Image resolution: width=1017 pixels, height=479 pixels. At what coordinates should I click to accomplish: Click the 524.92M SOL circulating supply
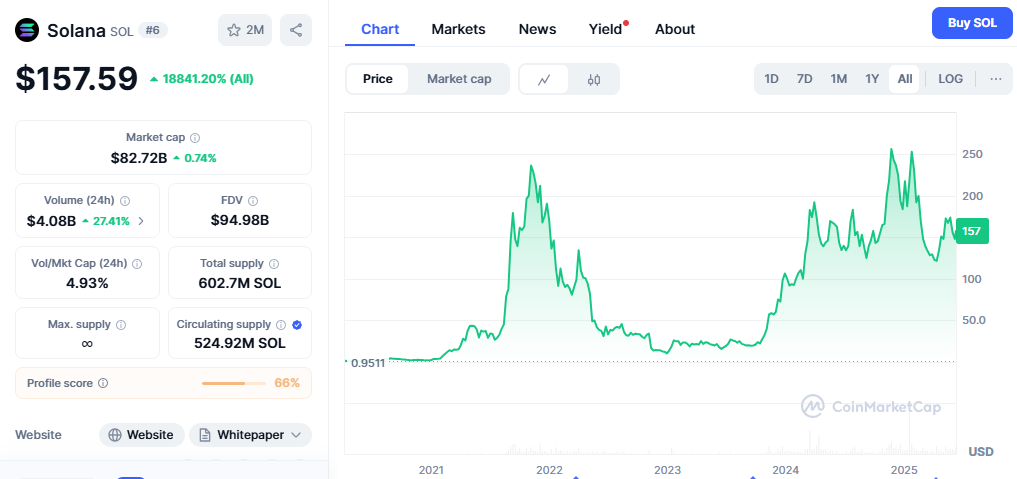(240, 344)
